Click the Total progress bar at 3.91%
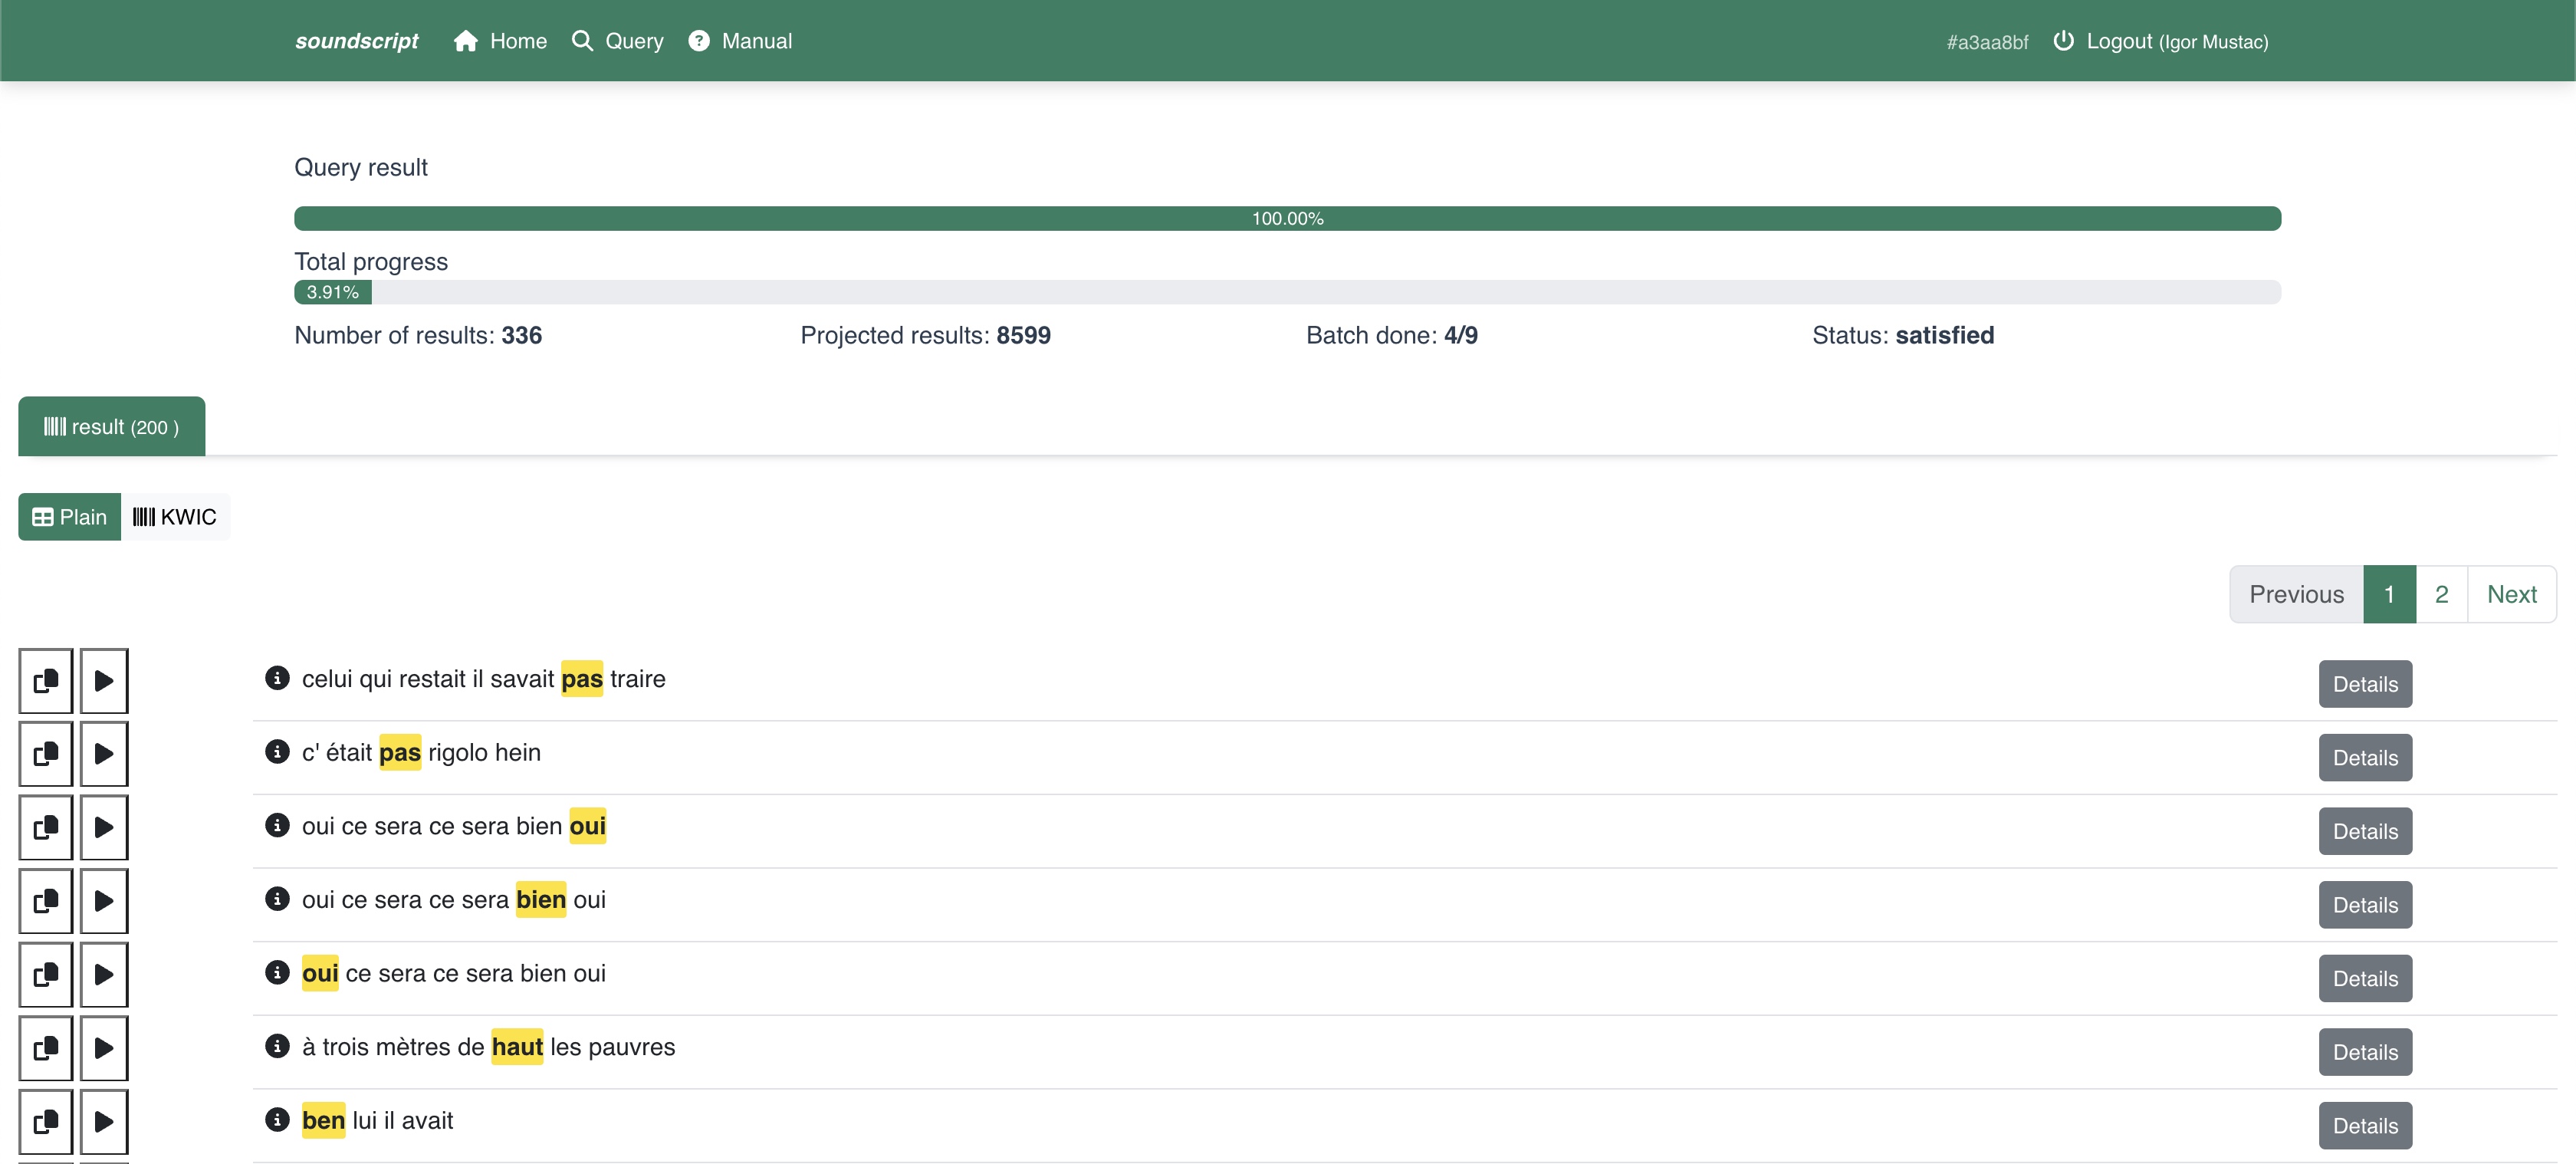Viewport: 2576px width, 1164px height. (333, 292)
